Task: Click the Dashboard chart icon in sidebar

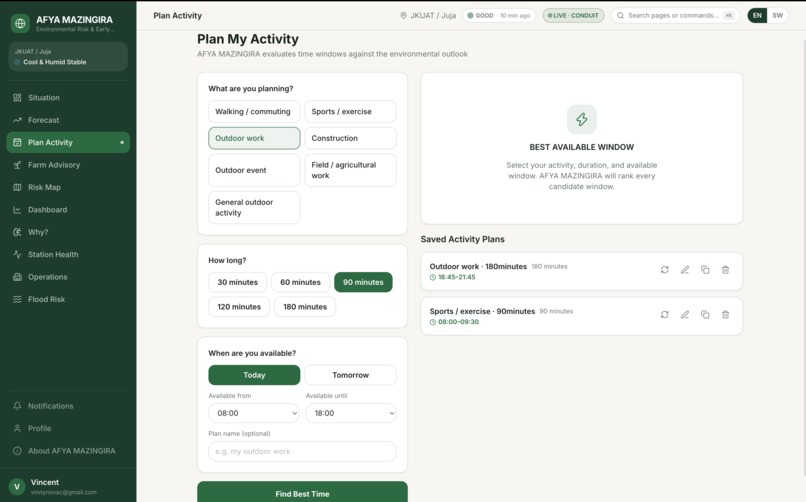Action: pos(17,210)
